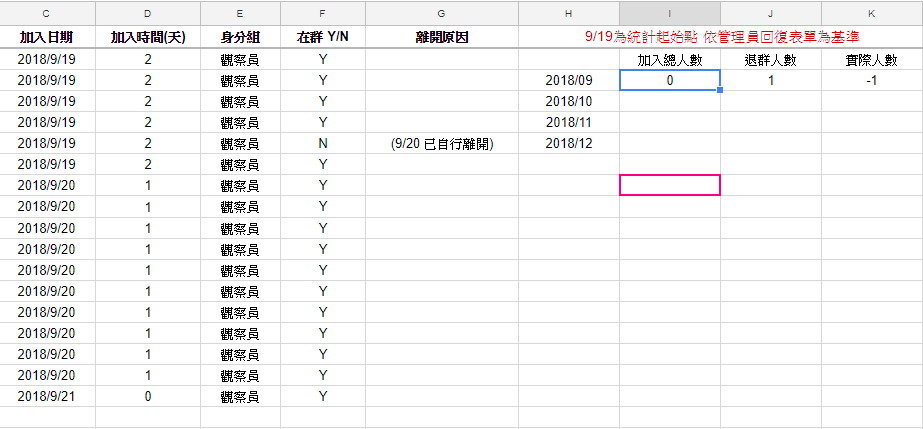Click the 在群 Y/N header cell
The height and width of the screenshot is (429, 923).
(x=323, y=38)
